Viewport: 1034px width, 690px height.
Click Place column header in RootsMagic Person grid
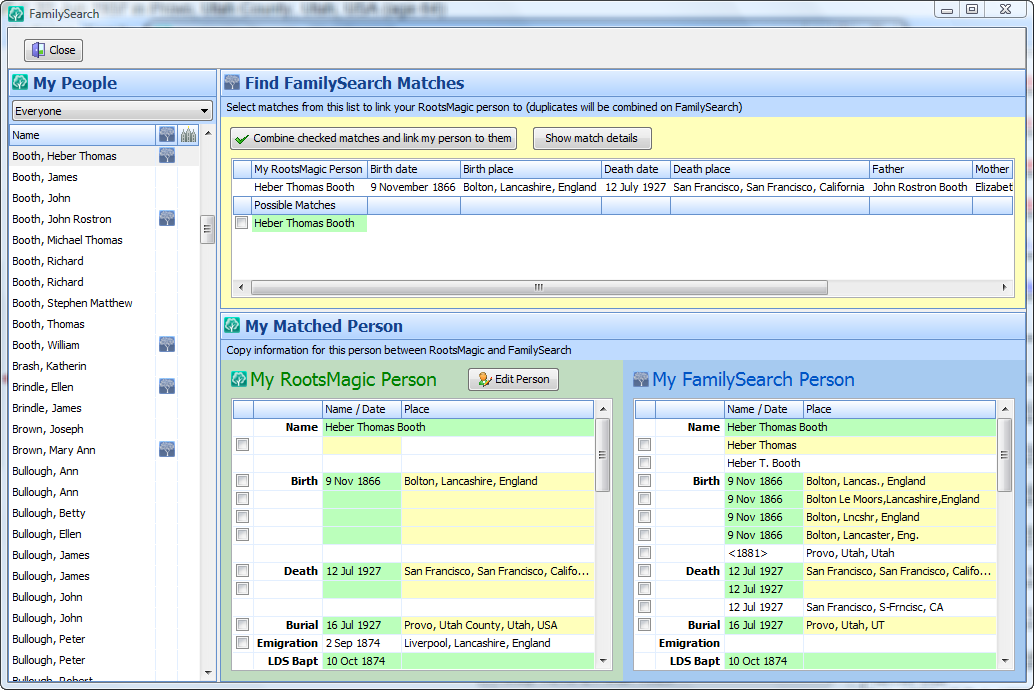pyautogui.click(x=498, y=409)
